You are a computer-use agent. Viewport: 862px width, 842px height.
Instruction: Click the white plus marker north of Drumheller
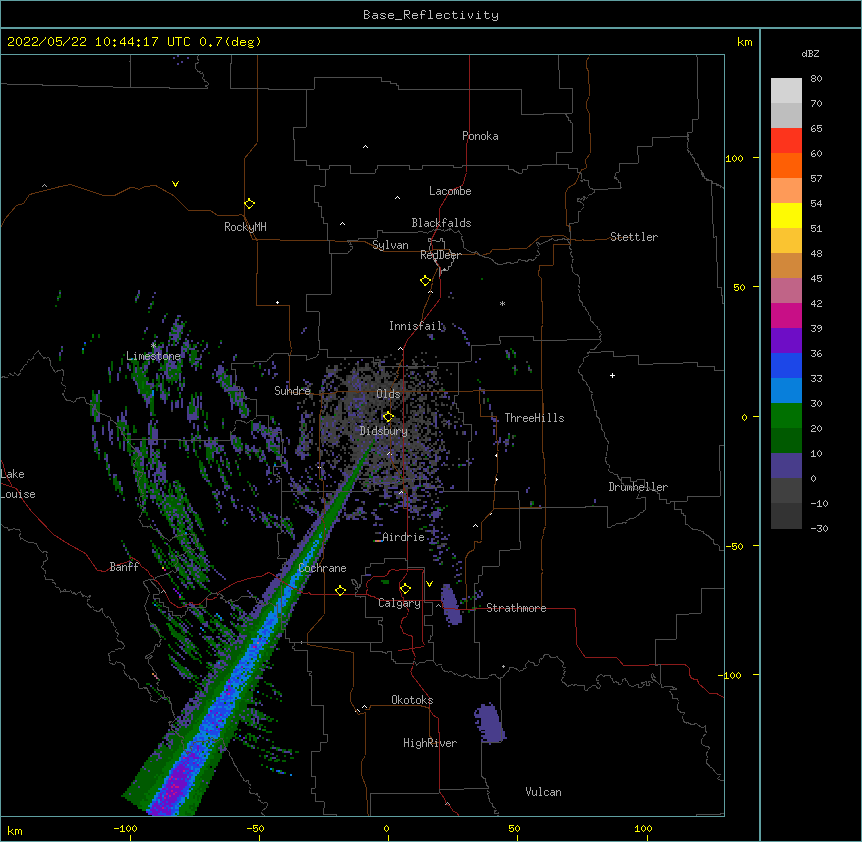(x=612, y=375)
